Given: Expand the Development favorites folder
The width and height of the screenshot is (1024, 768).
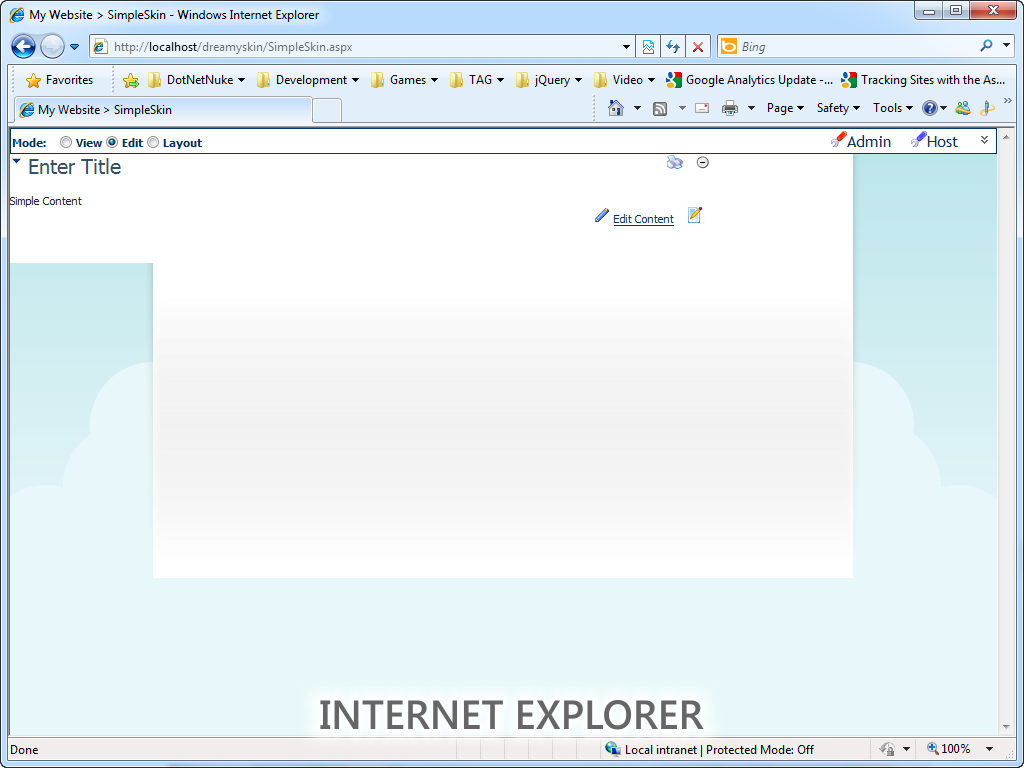Looking at the screenshot, I should pyautogui.click(x=308, y=80).
